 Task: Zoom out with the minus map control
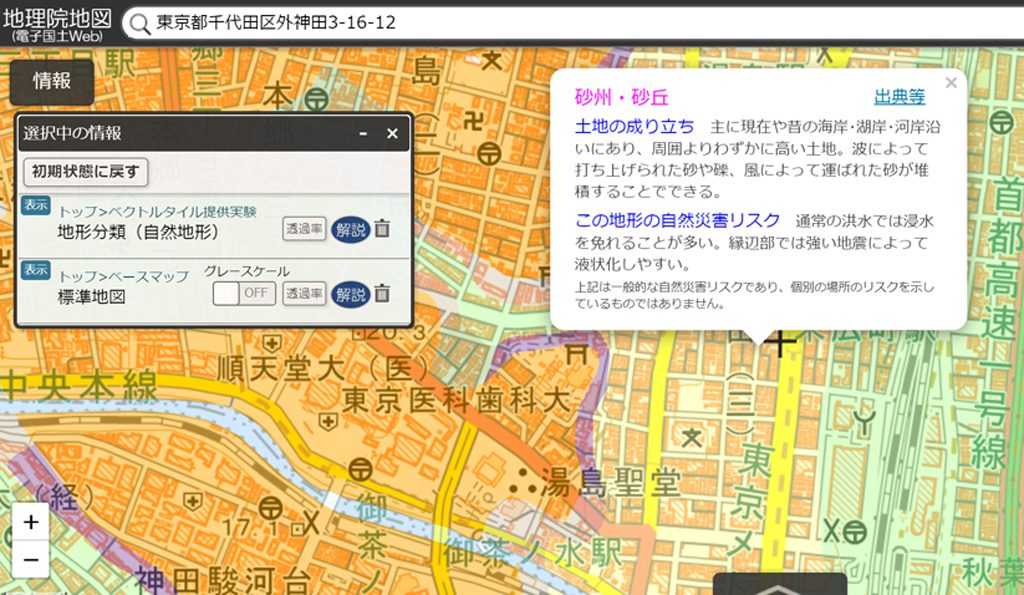coord(31,560)
